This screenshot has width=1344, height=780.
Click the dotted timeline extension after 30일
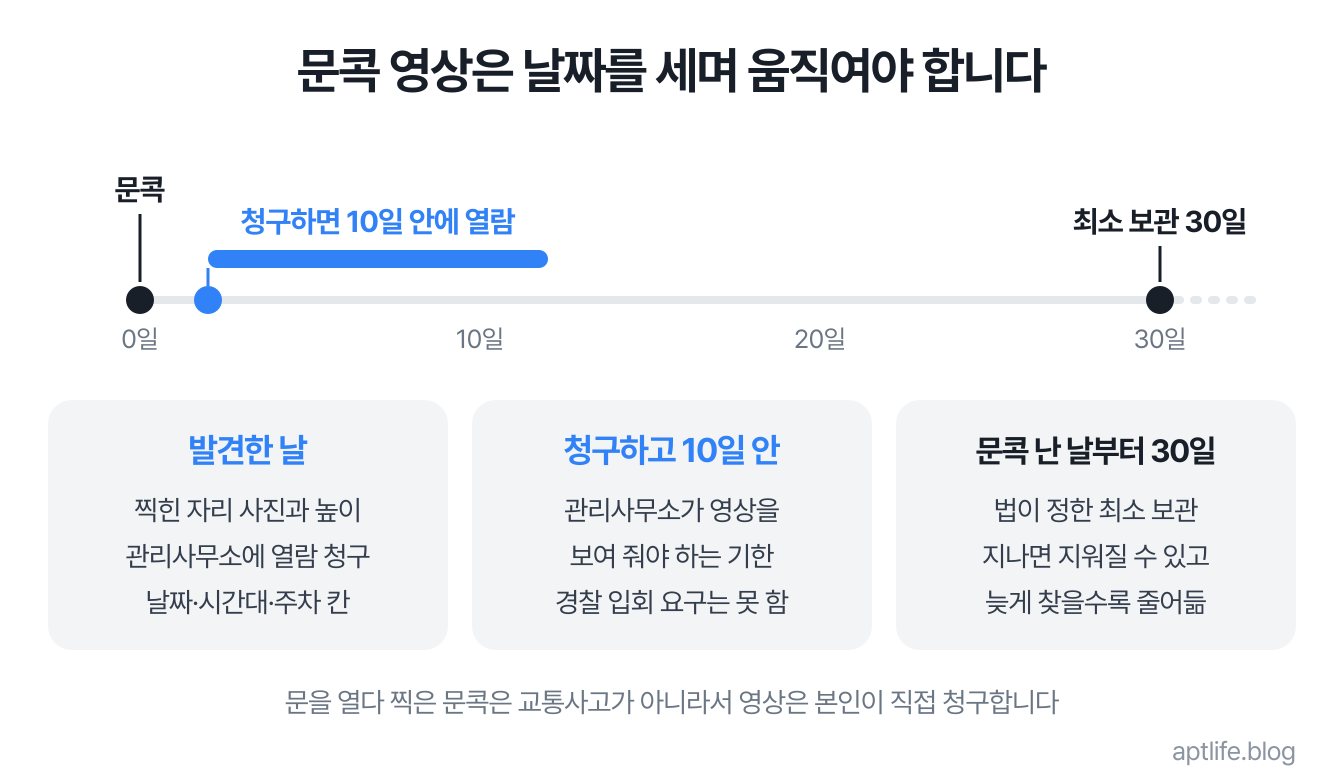tap(1216, 299)
